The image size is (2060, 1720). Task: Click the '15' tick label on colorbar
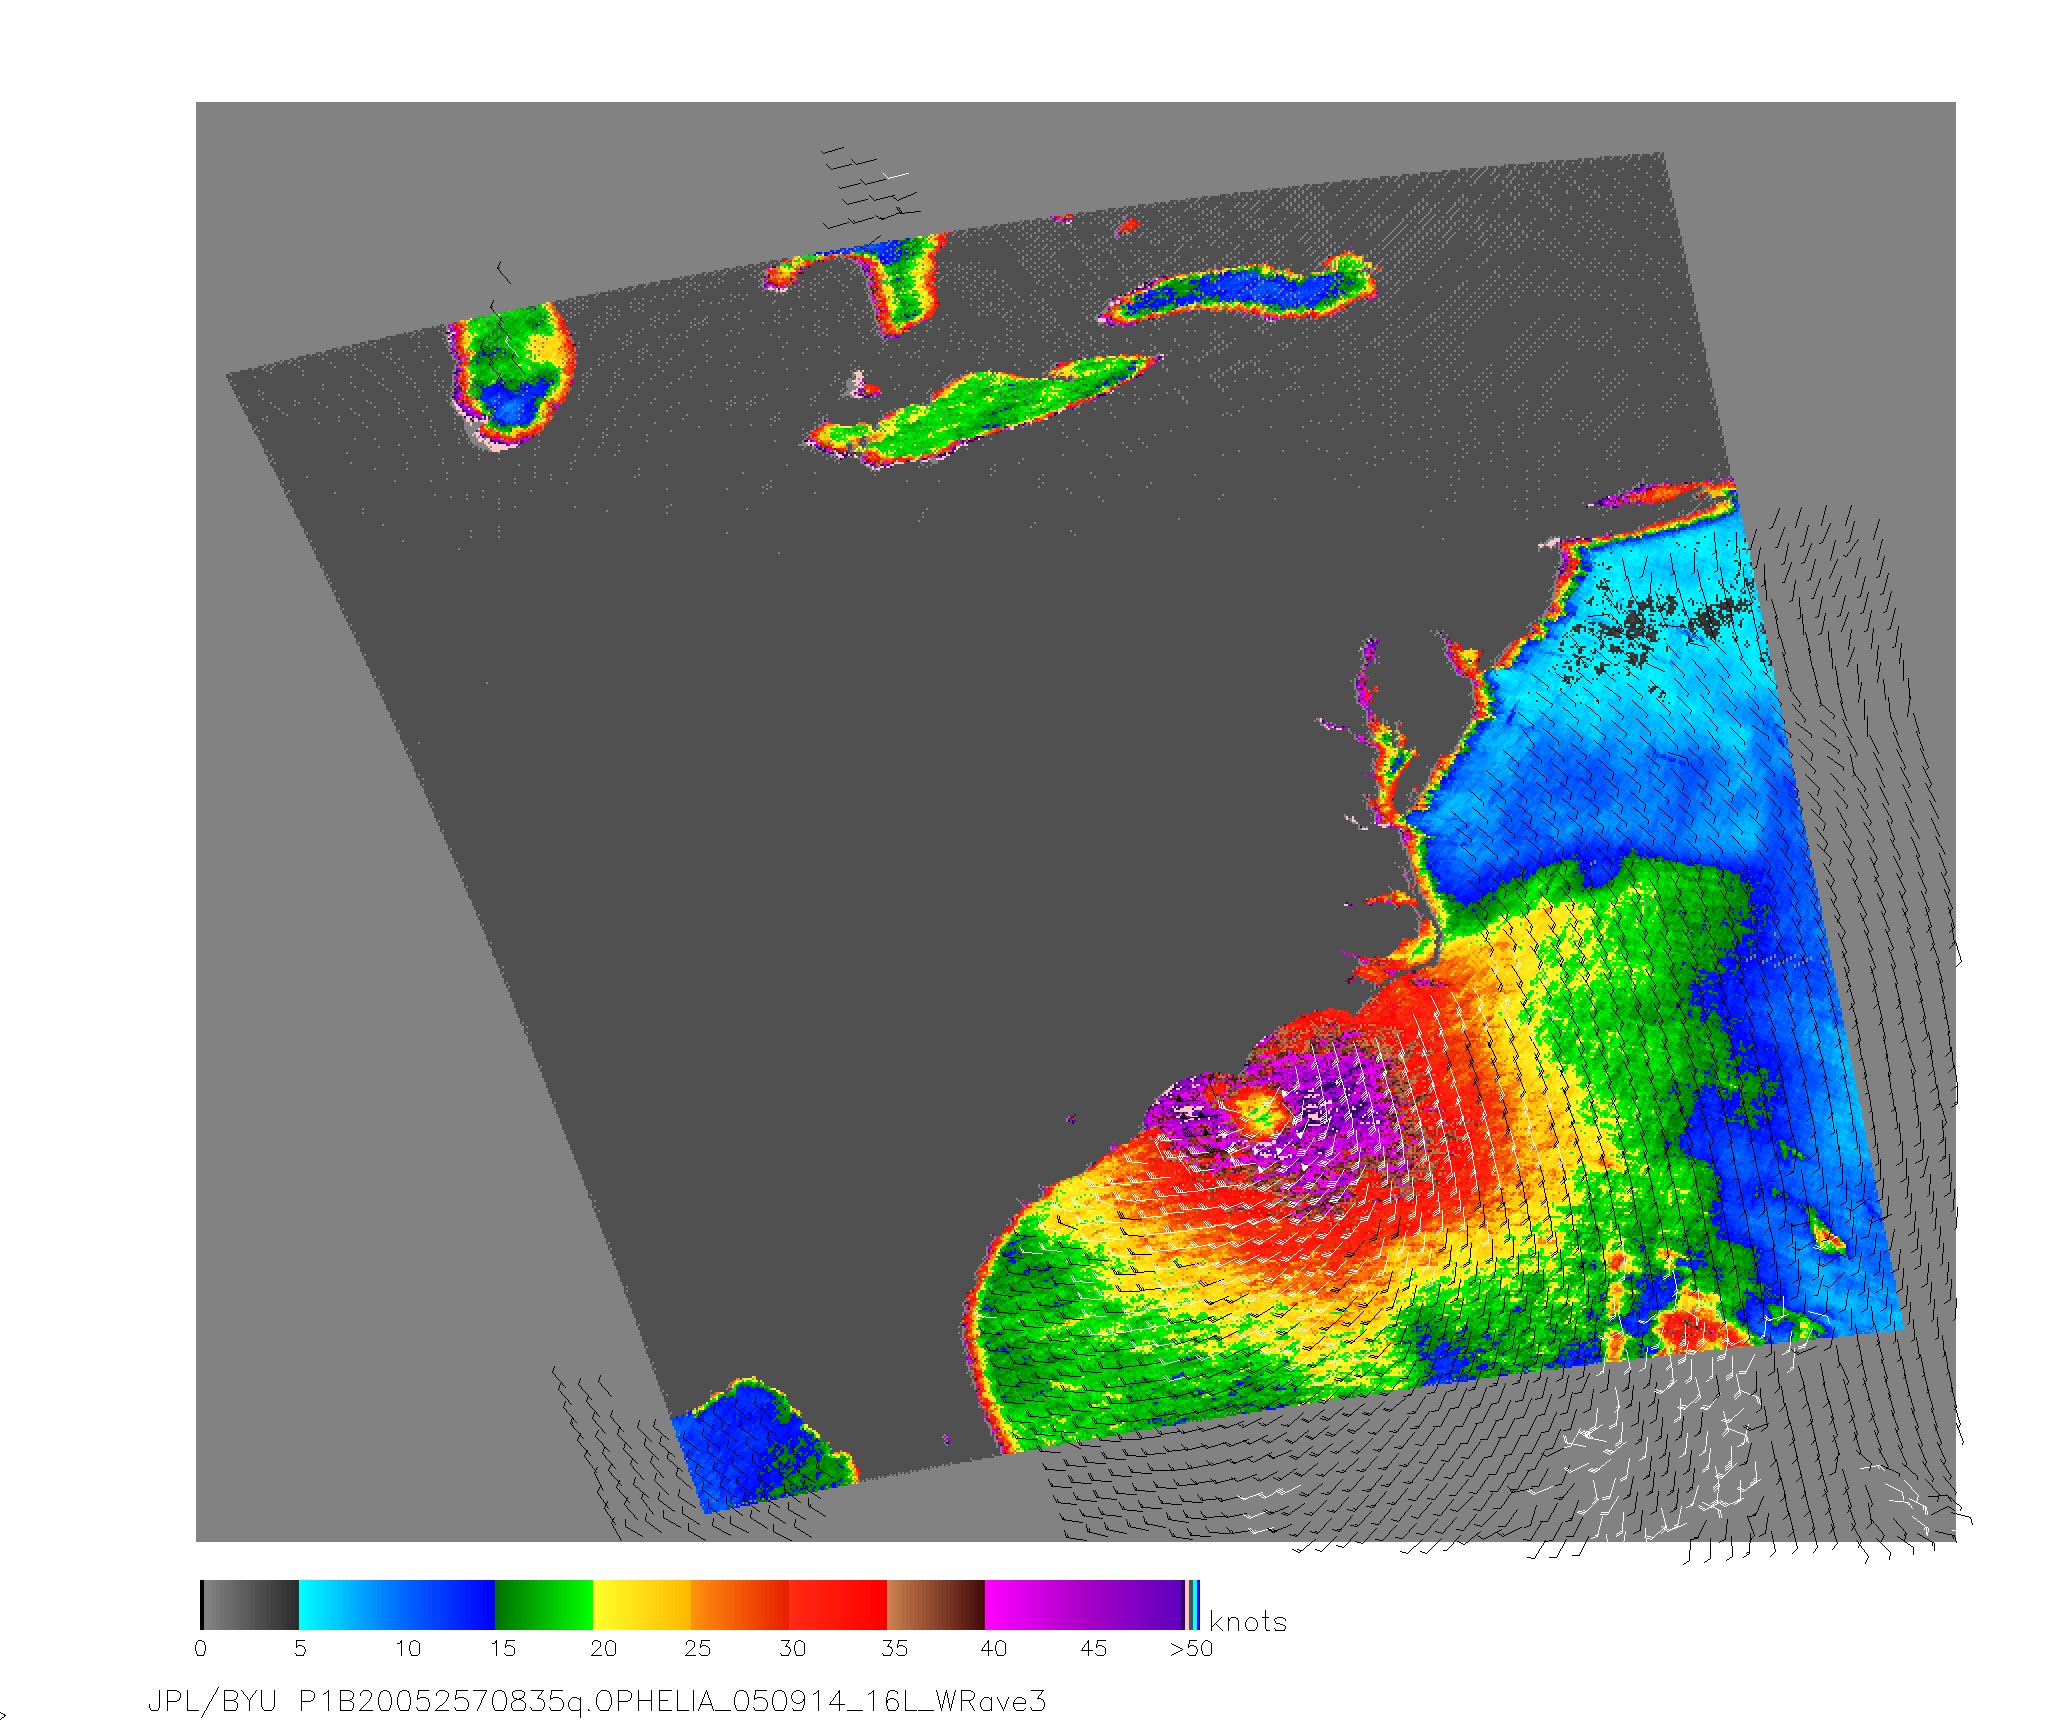point(503,1648)
